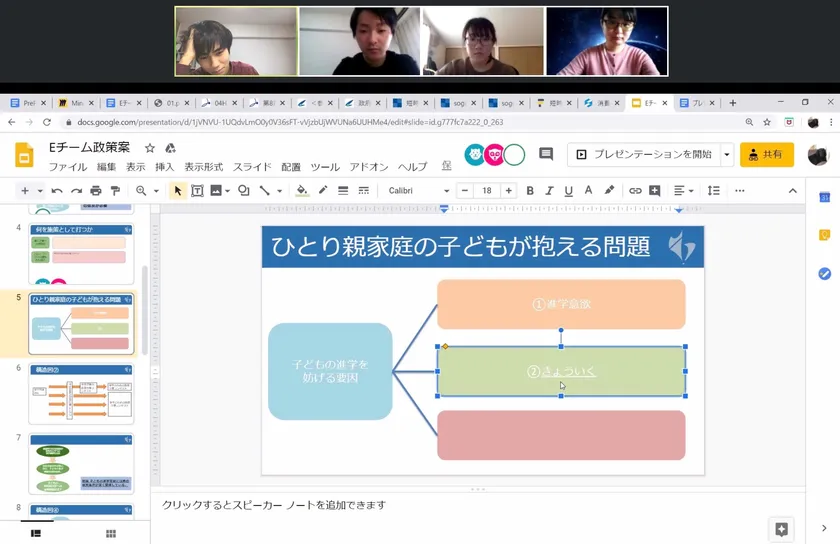Click the undo arrow
The width and height of the screenshot is (840, 544).
(x=57, y=190)
